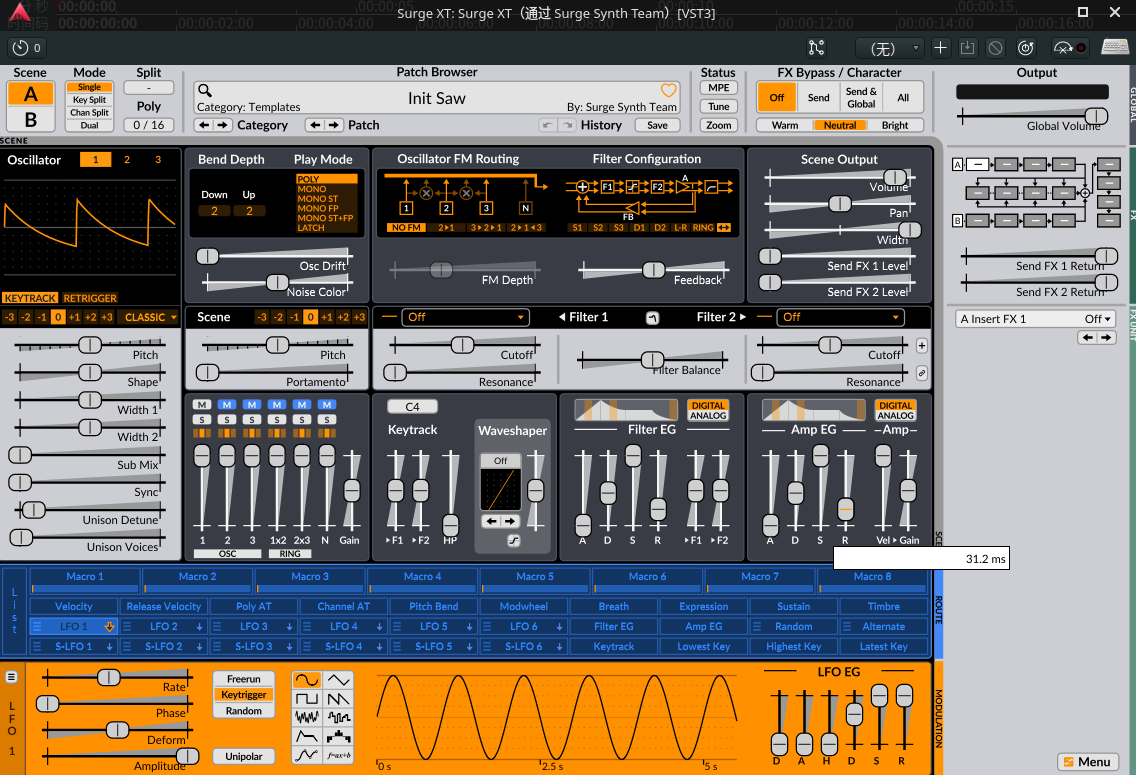Click the waveshaper curve icon below arrows

tap(514, 540)
